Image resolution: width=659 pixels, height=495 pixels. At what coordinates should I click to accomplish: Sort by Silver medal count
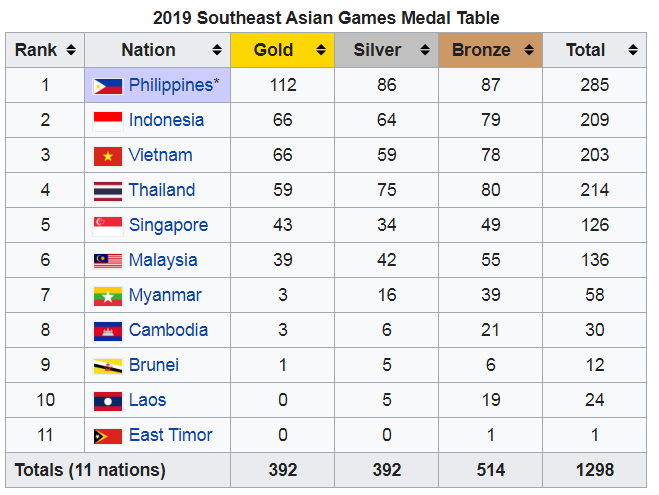coord(425,50)
